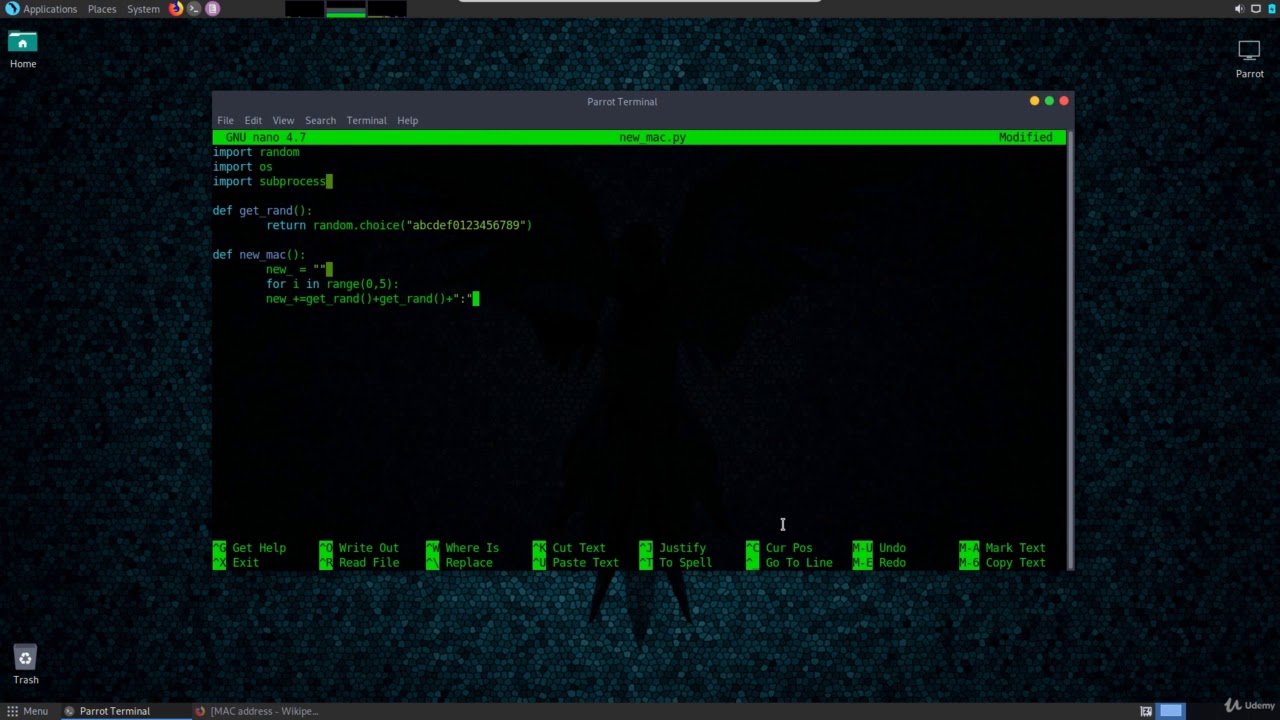Open the Home folder desktop icon

[22, 50]
